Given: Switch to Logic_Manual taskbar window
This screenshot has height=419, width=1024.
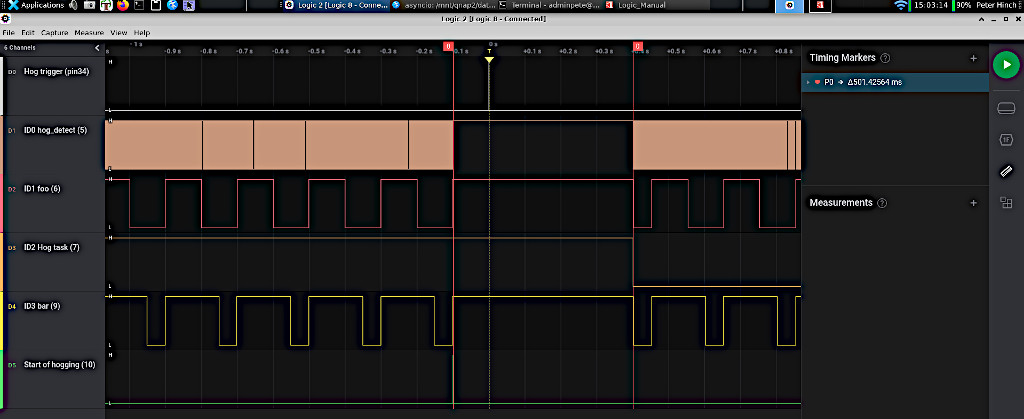Looking at the screenshot, I should (655, 5).
